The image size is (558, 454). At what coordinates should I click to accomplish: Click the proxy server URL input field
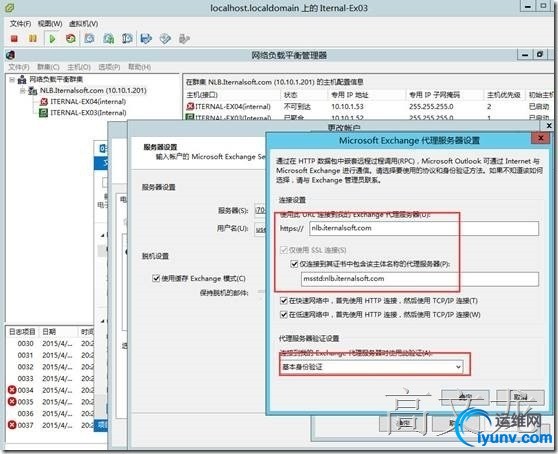(424, 228)
